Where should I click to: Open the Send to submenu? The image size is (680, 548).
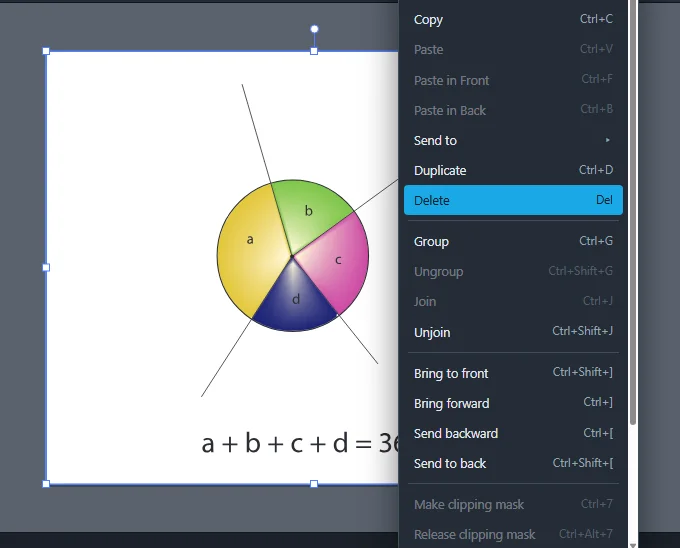tap(513, 140)
